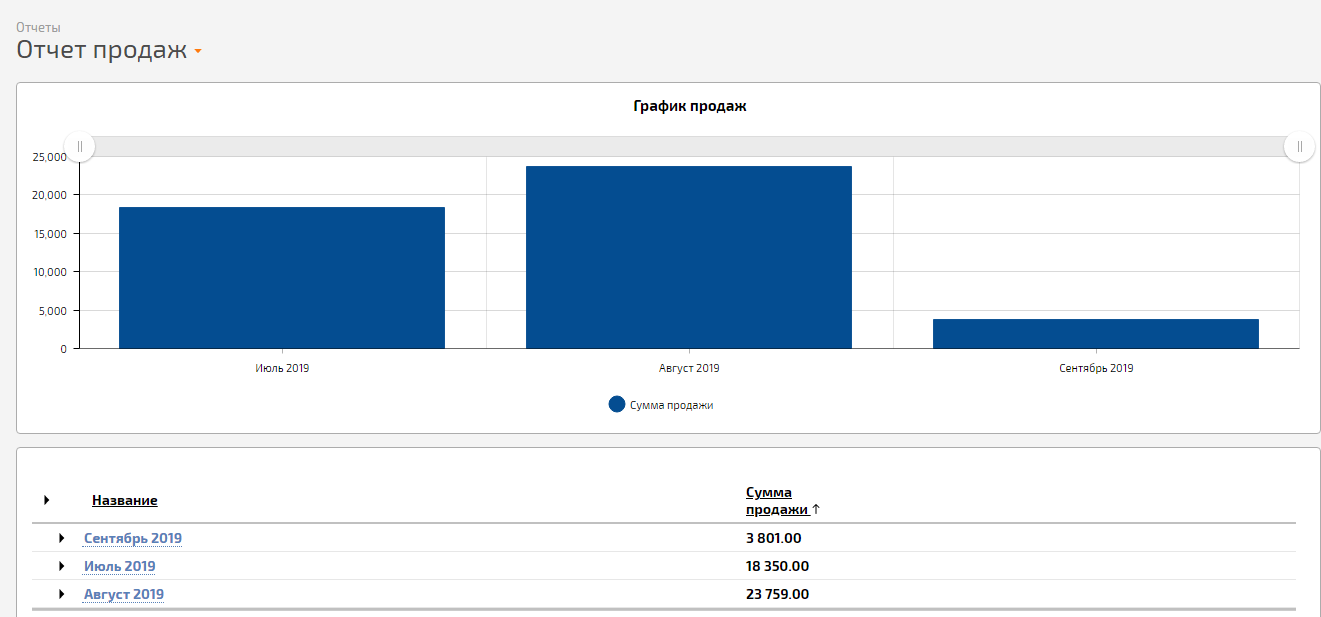Click the Отчеты breadcrumb link

coord(38,28)
